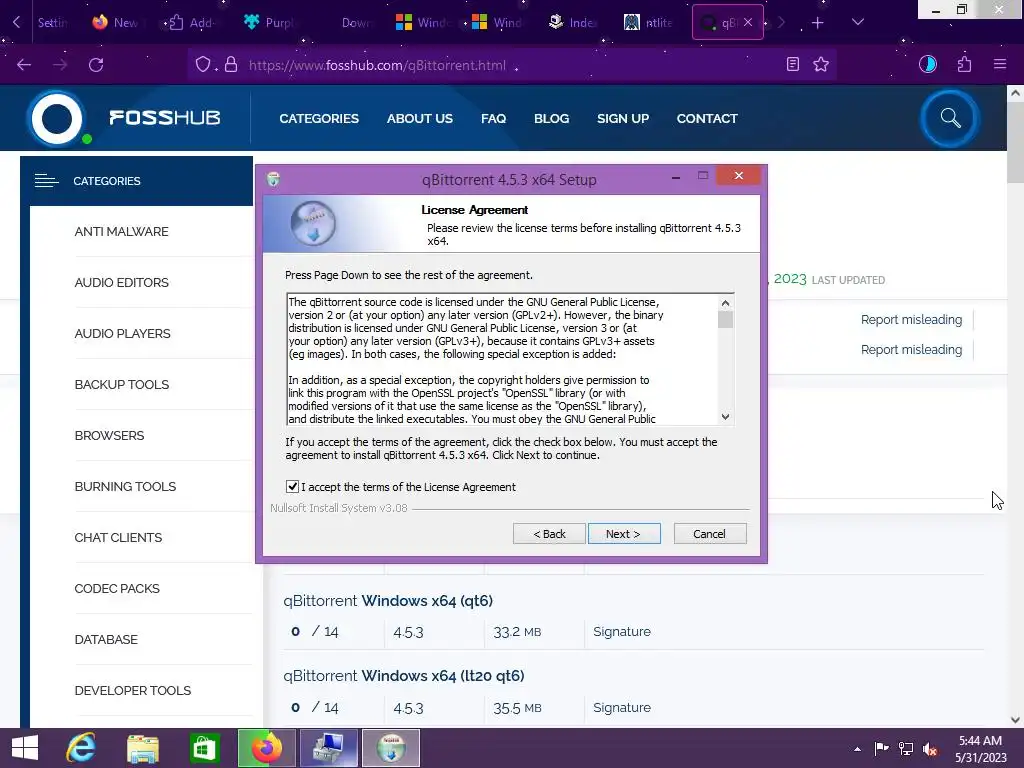The image size is (1024, 768).
Task: Click the muted volume tray icon
Action: coord(930,748)
